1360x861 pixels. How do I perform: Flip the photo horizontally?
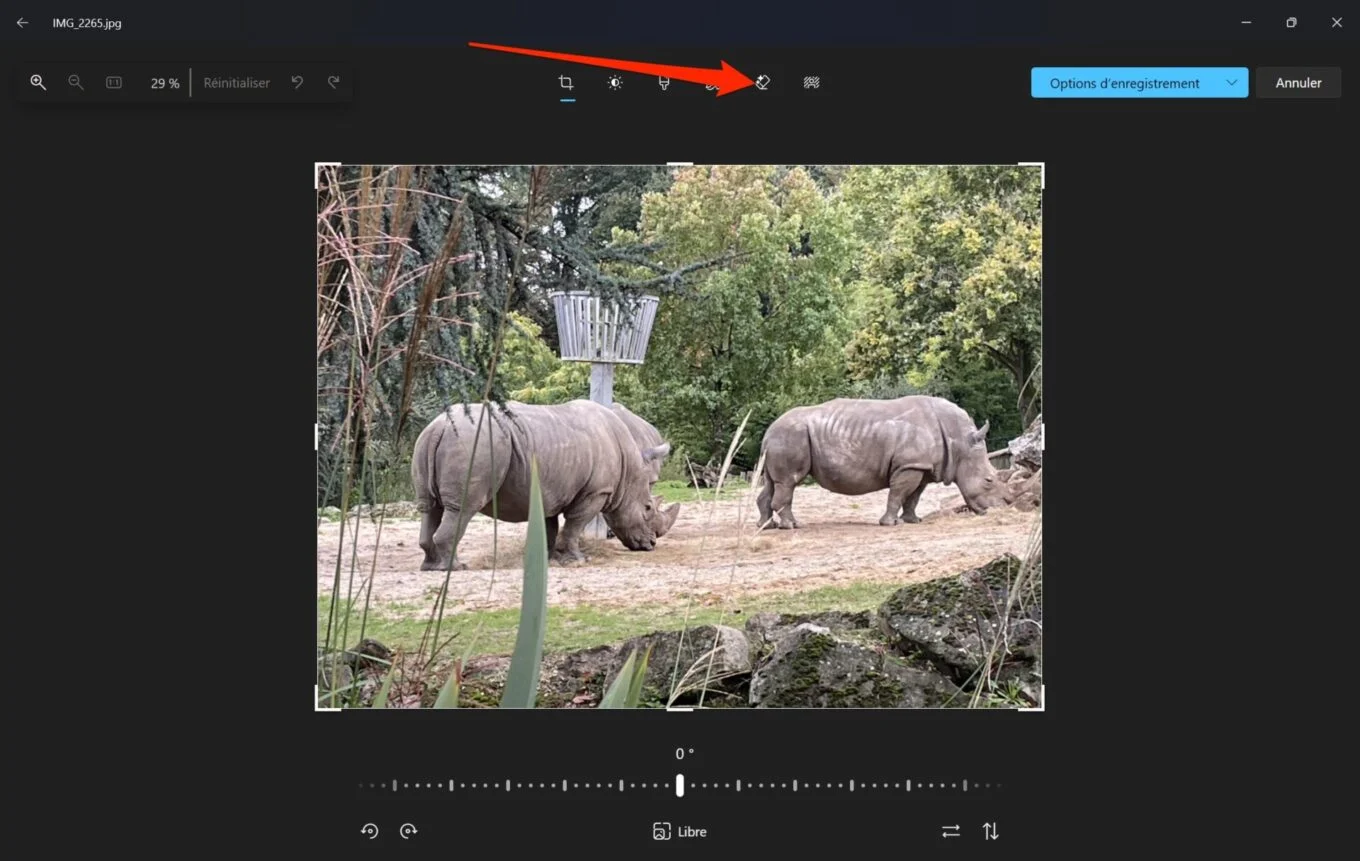pos(951,831)
